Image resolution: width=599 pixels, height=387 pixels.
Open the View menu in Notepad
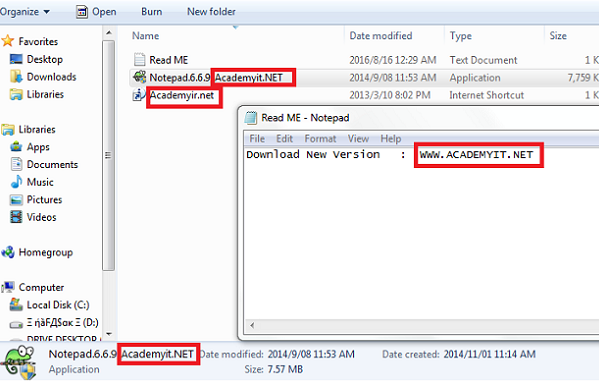(x=358, y=139)
